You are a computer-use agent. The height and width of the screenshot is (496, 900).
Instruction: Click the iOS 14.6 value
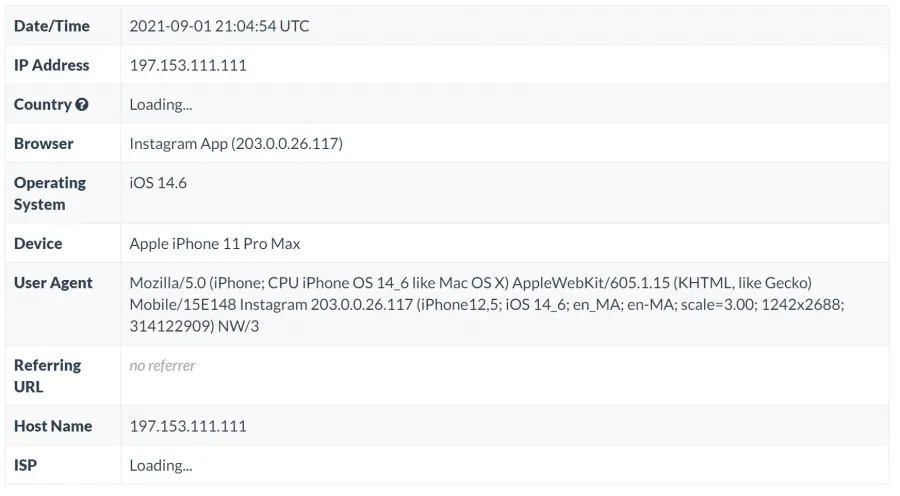tap(158, 183)
